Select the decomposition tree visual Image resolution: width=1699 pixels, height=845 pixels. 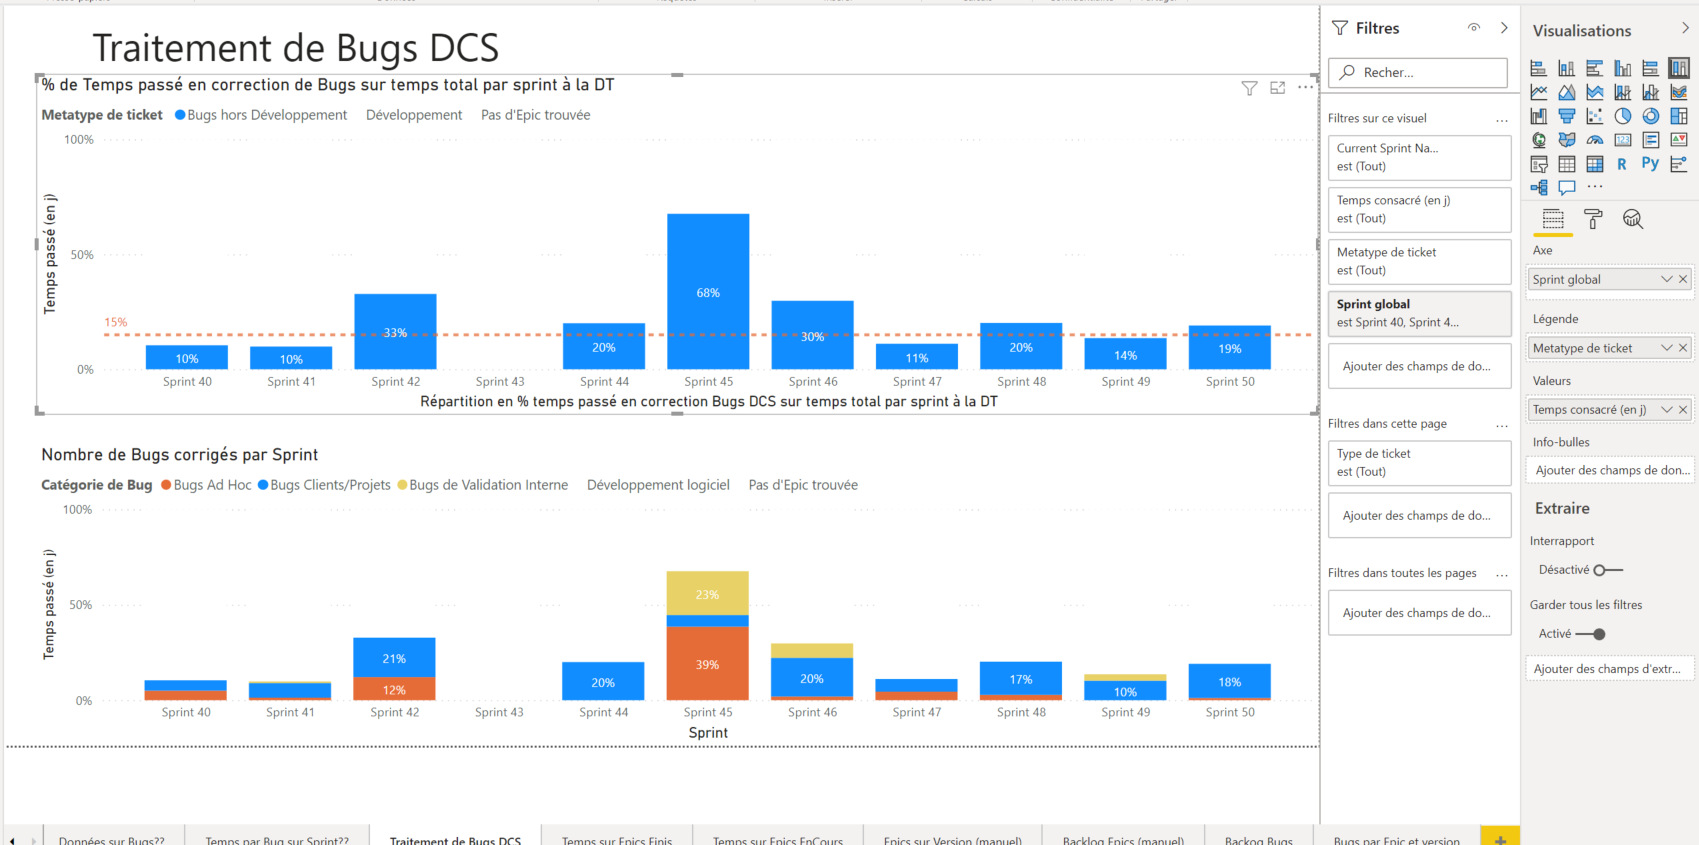coord(1538,187)
